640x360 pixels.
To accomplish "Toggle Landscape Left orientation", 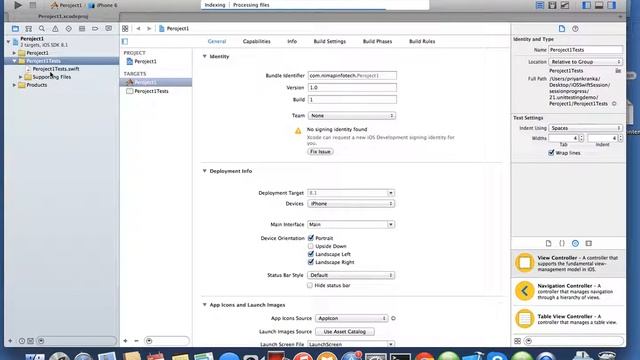I will [311, 254].
